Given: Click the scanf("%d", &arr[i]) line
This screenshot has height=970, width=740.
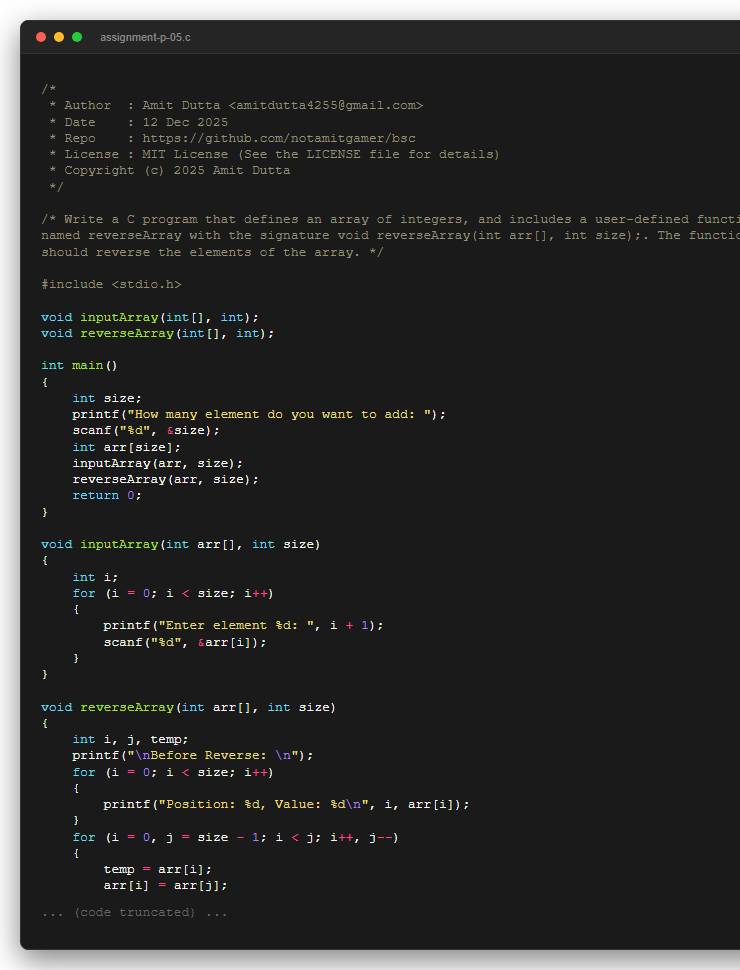Looking at the screenshot, I should 185,642.
